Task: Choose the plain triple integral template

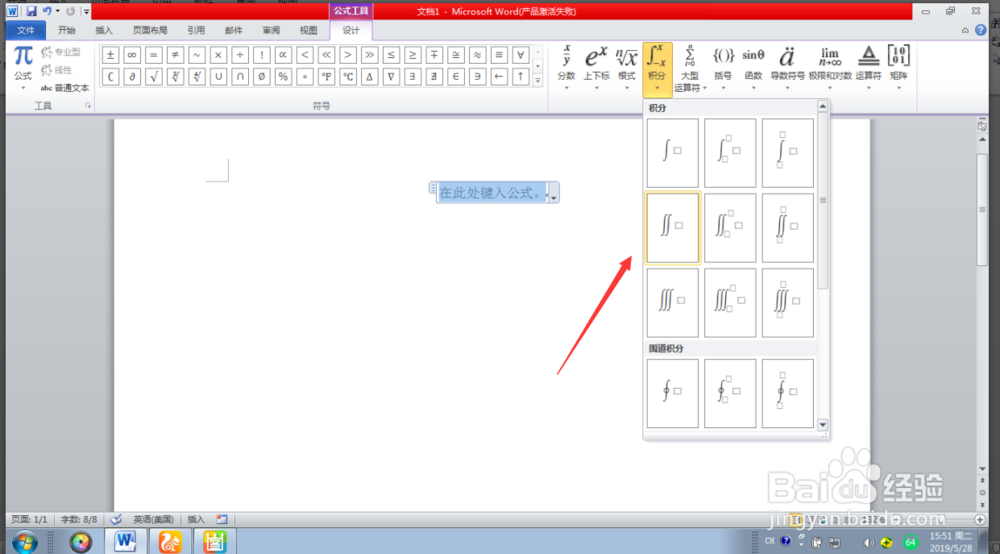Action: pos(672,302)
